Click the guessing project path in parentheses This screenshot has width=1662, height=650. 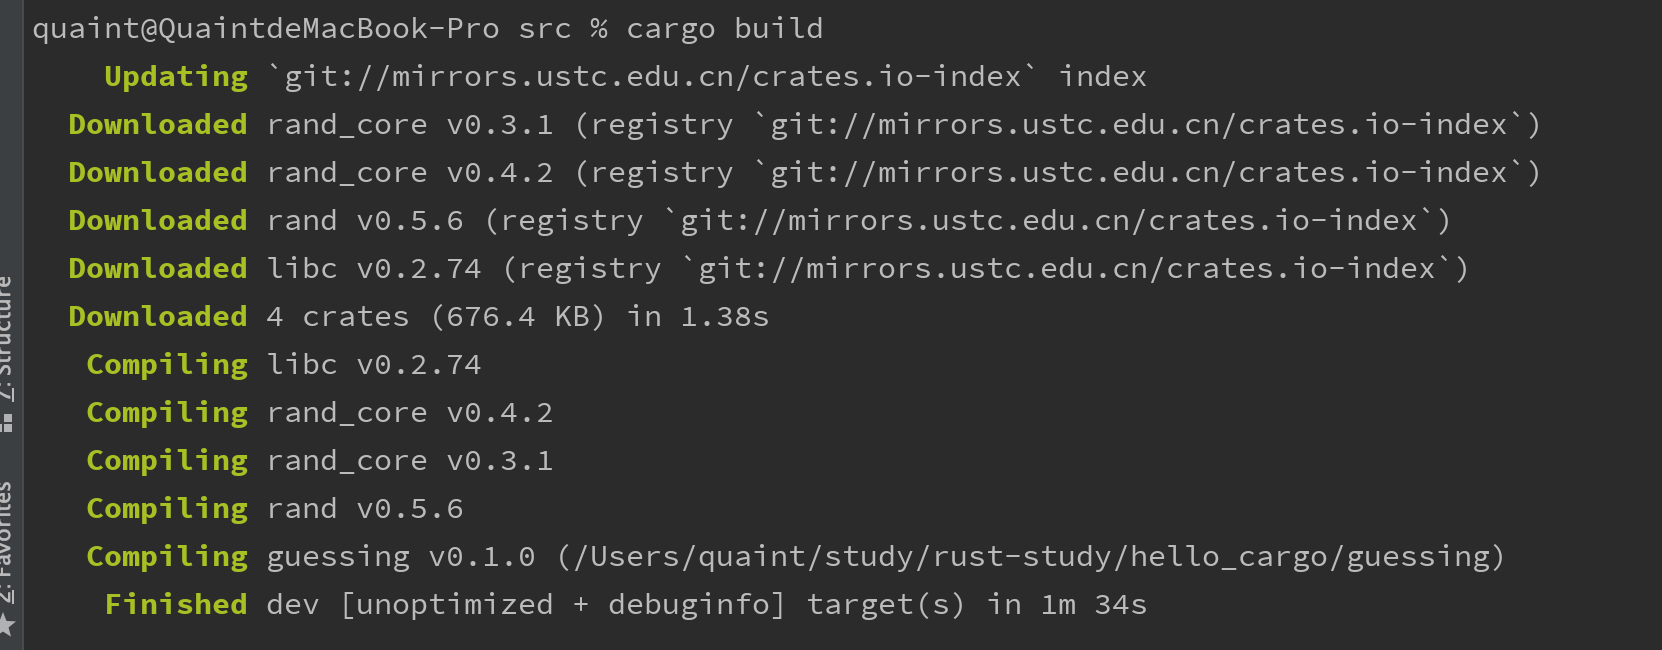(x=1031, y=557)
